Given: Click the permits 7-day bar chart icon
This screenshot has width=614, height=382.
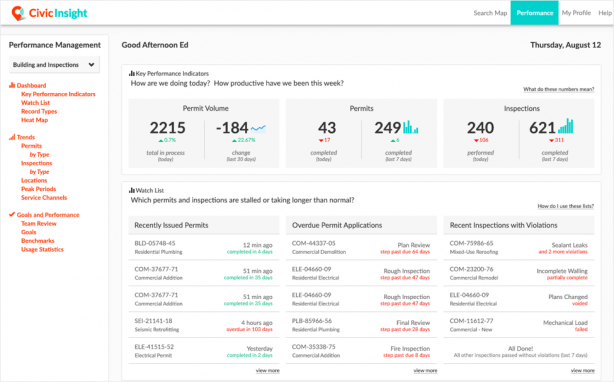Looking at the screenshot, I should tap(410, 127).
